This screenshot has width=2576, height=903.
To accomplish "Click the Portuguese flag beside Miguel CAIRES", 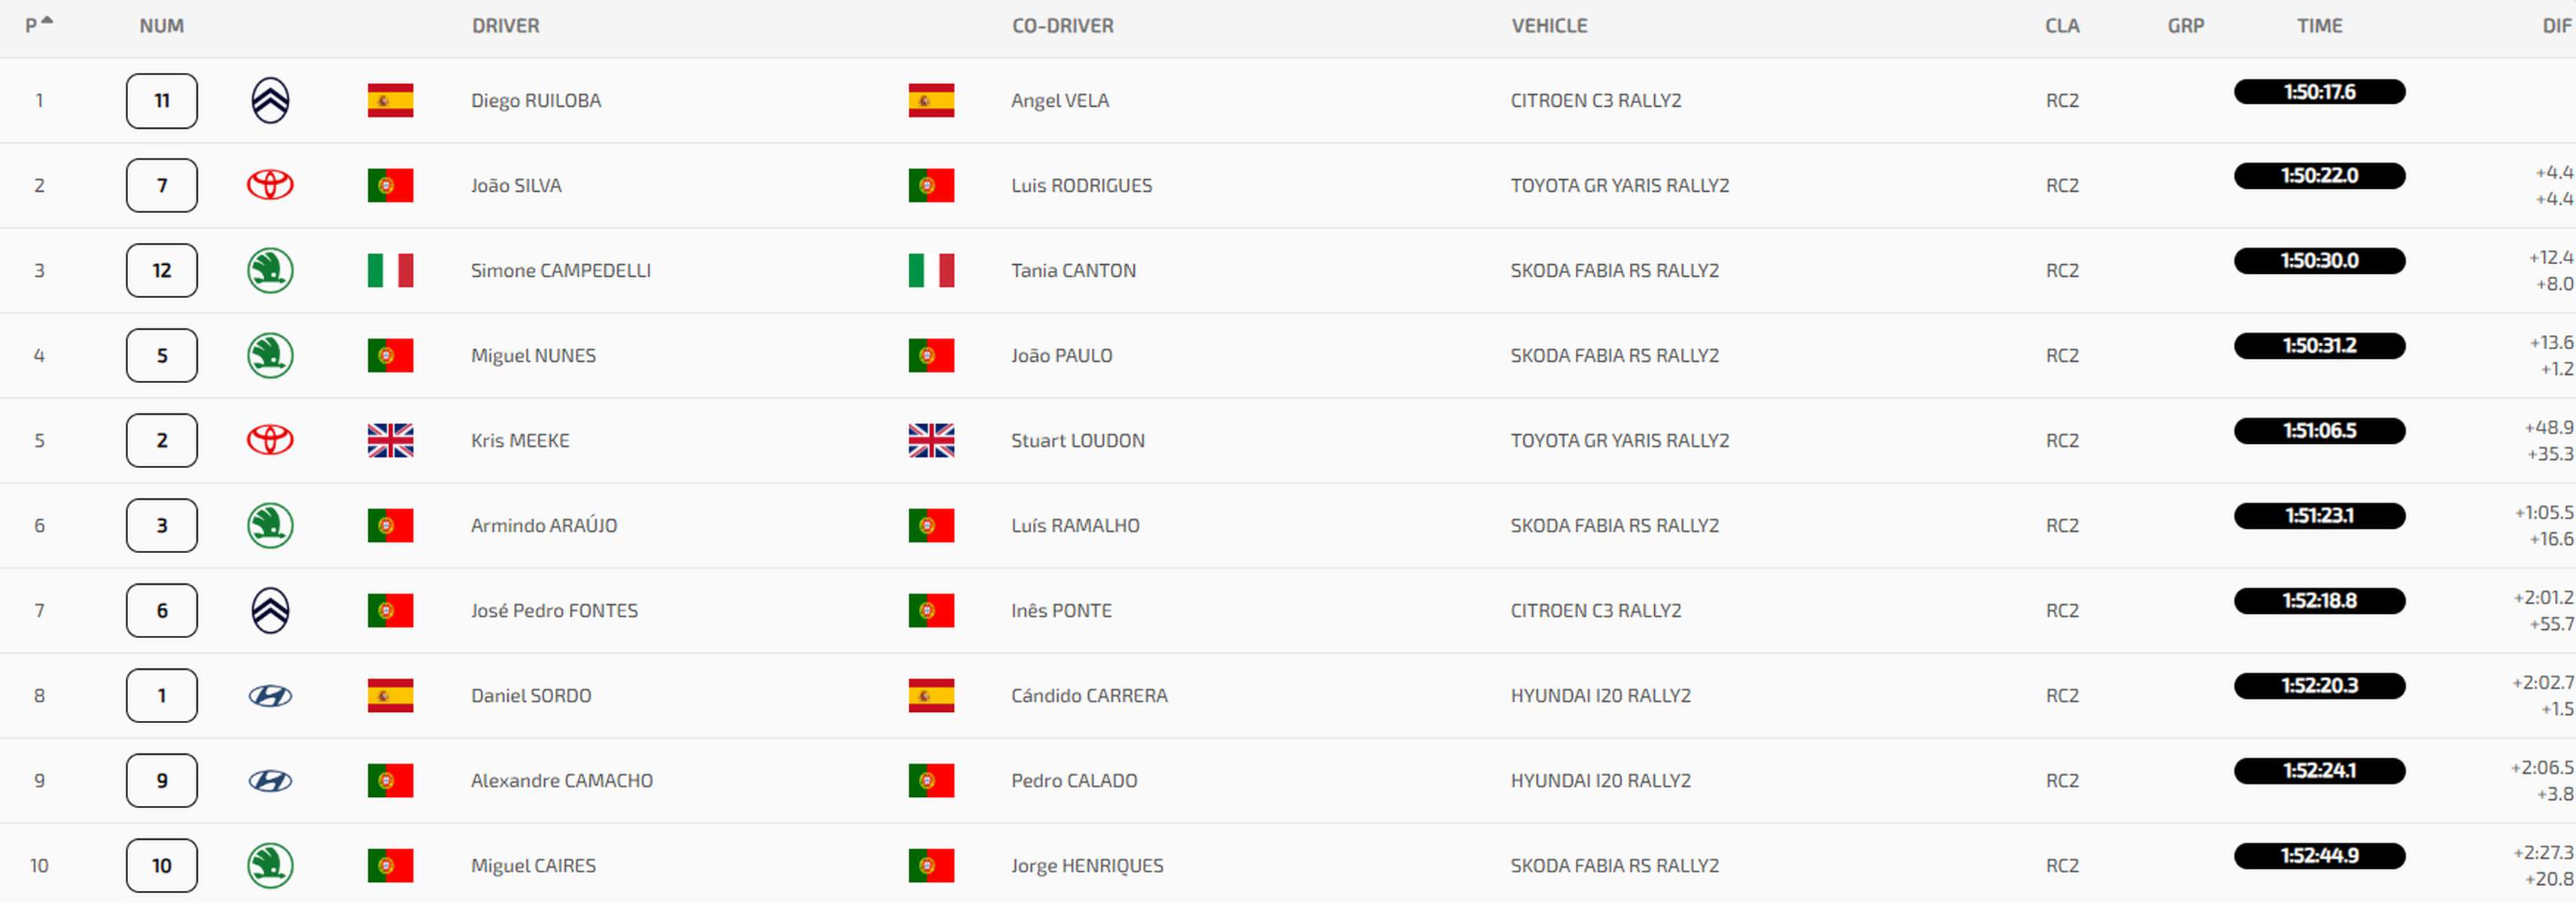I will [390, 865].
